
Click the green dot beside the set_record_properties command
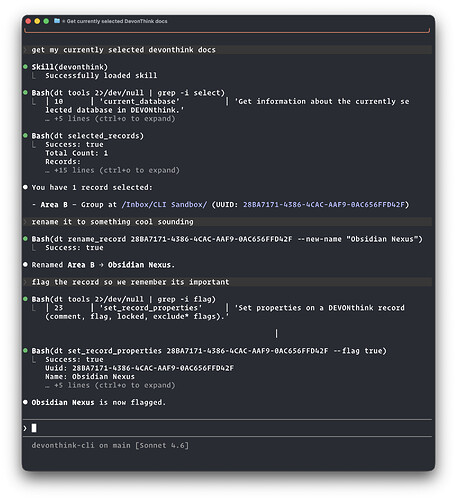25,350
